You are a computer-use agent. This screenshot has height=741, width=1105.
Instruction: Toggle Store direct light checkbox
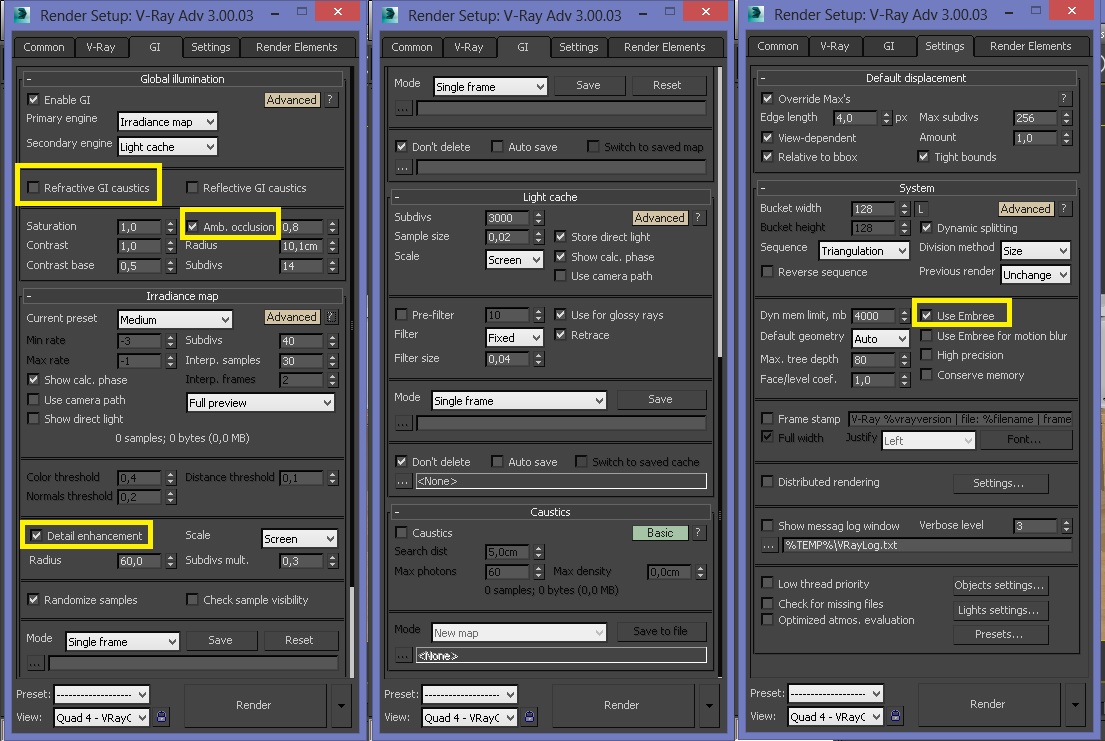click(x=560, y=237)
